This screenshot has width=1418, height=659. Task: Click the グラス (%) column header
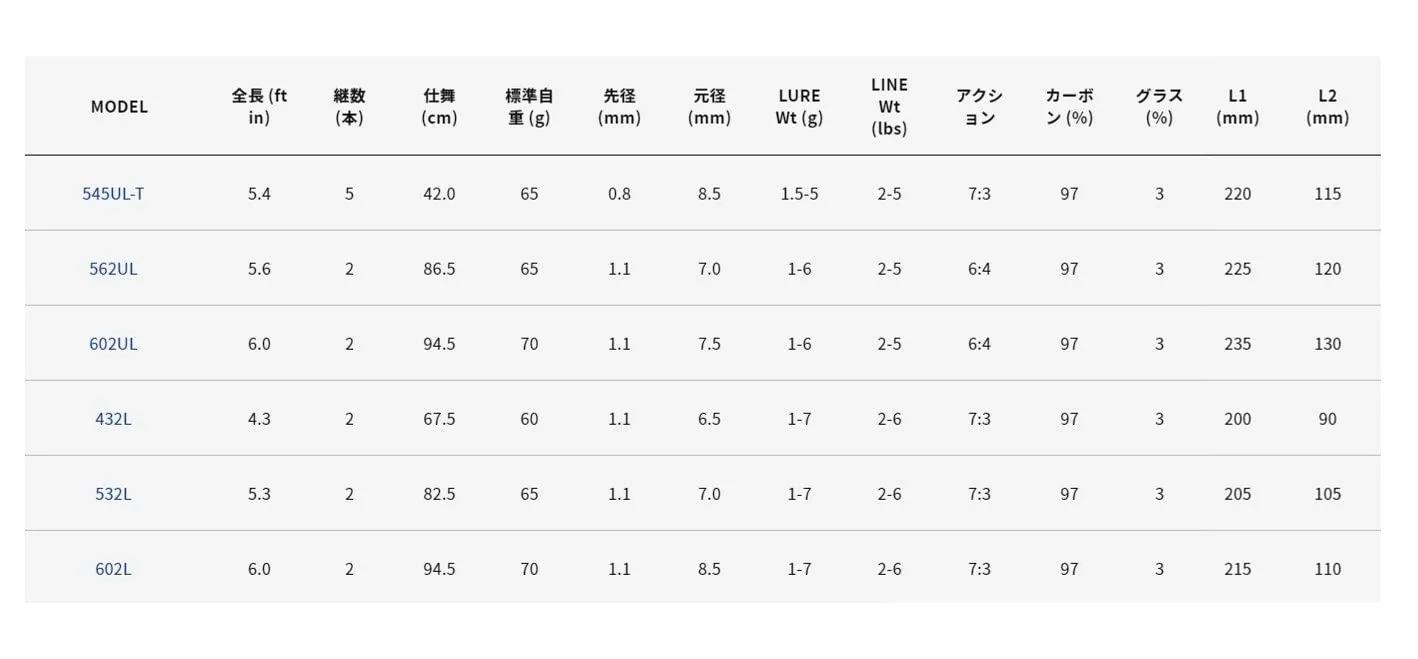point(1159,107)
